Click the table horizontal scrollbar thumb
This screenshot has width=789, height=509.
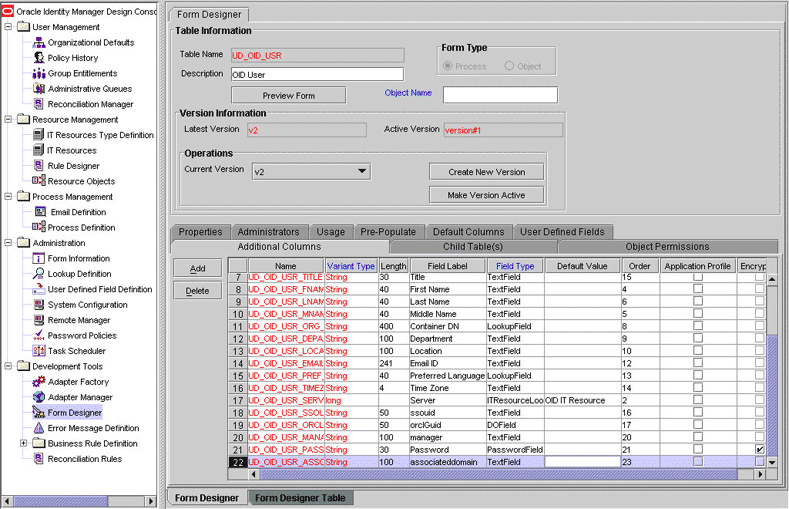click(498, 474)
